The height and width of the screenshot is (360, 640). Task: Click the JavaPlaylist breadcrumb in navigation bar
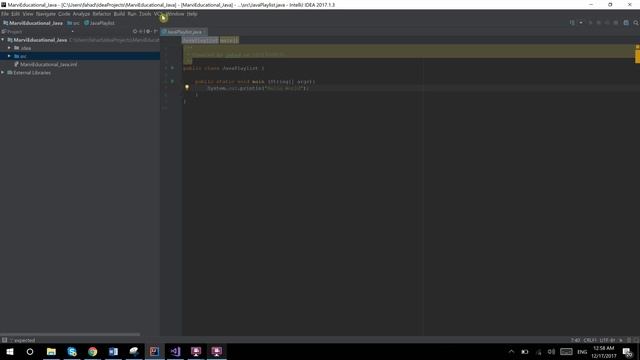click(x=99, y=23)
